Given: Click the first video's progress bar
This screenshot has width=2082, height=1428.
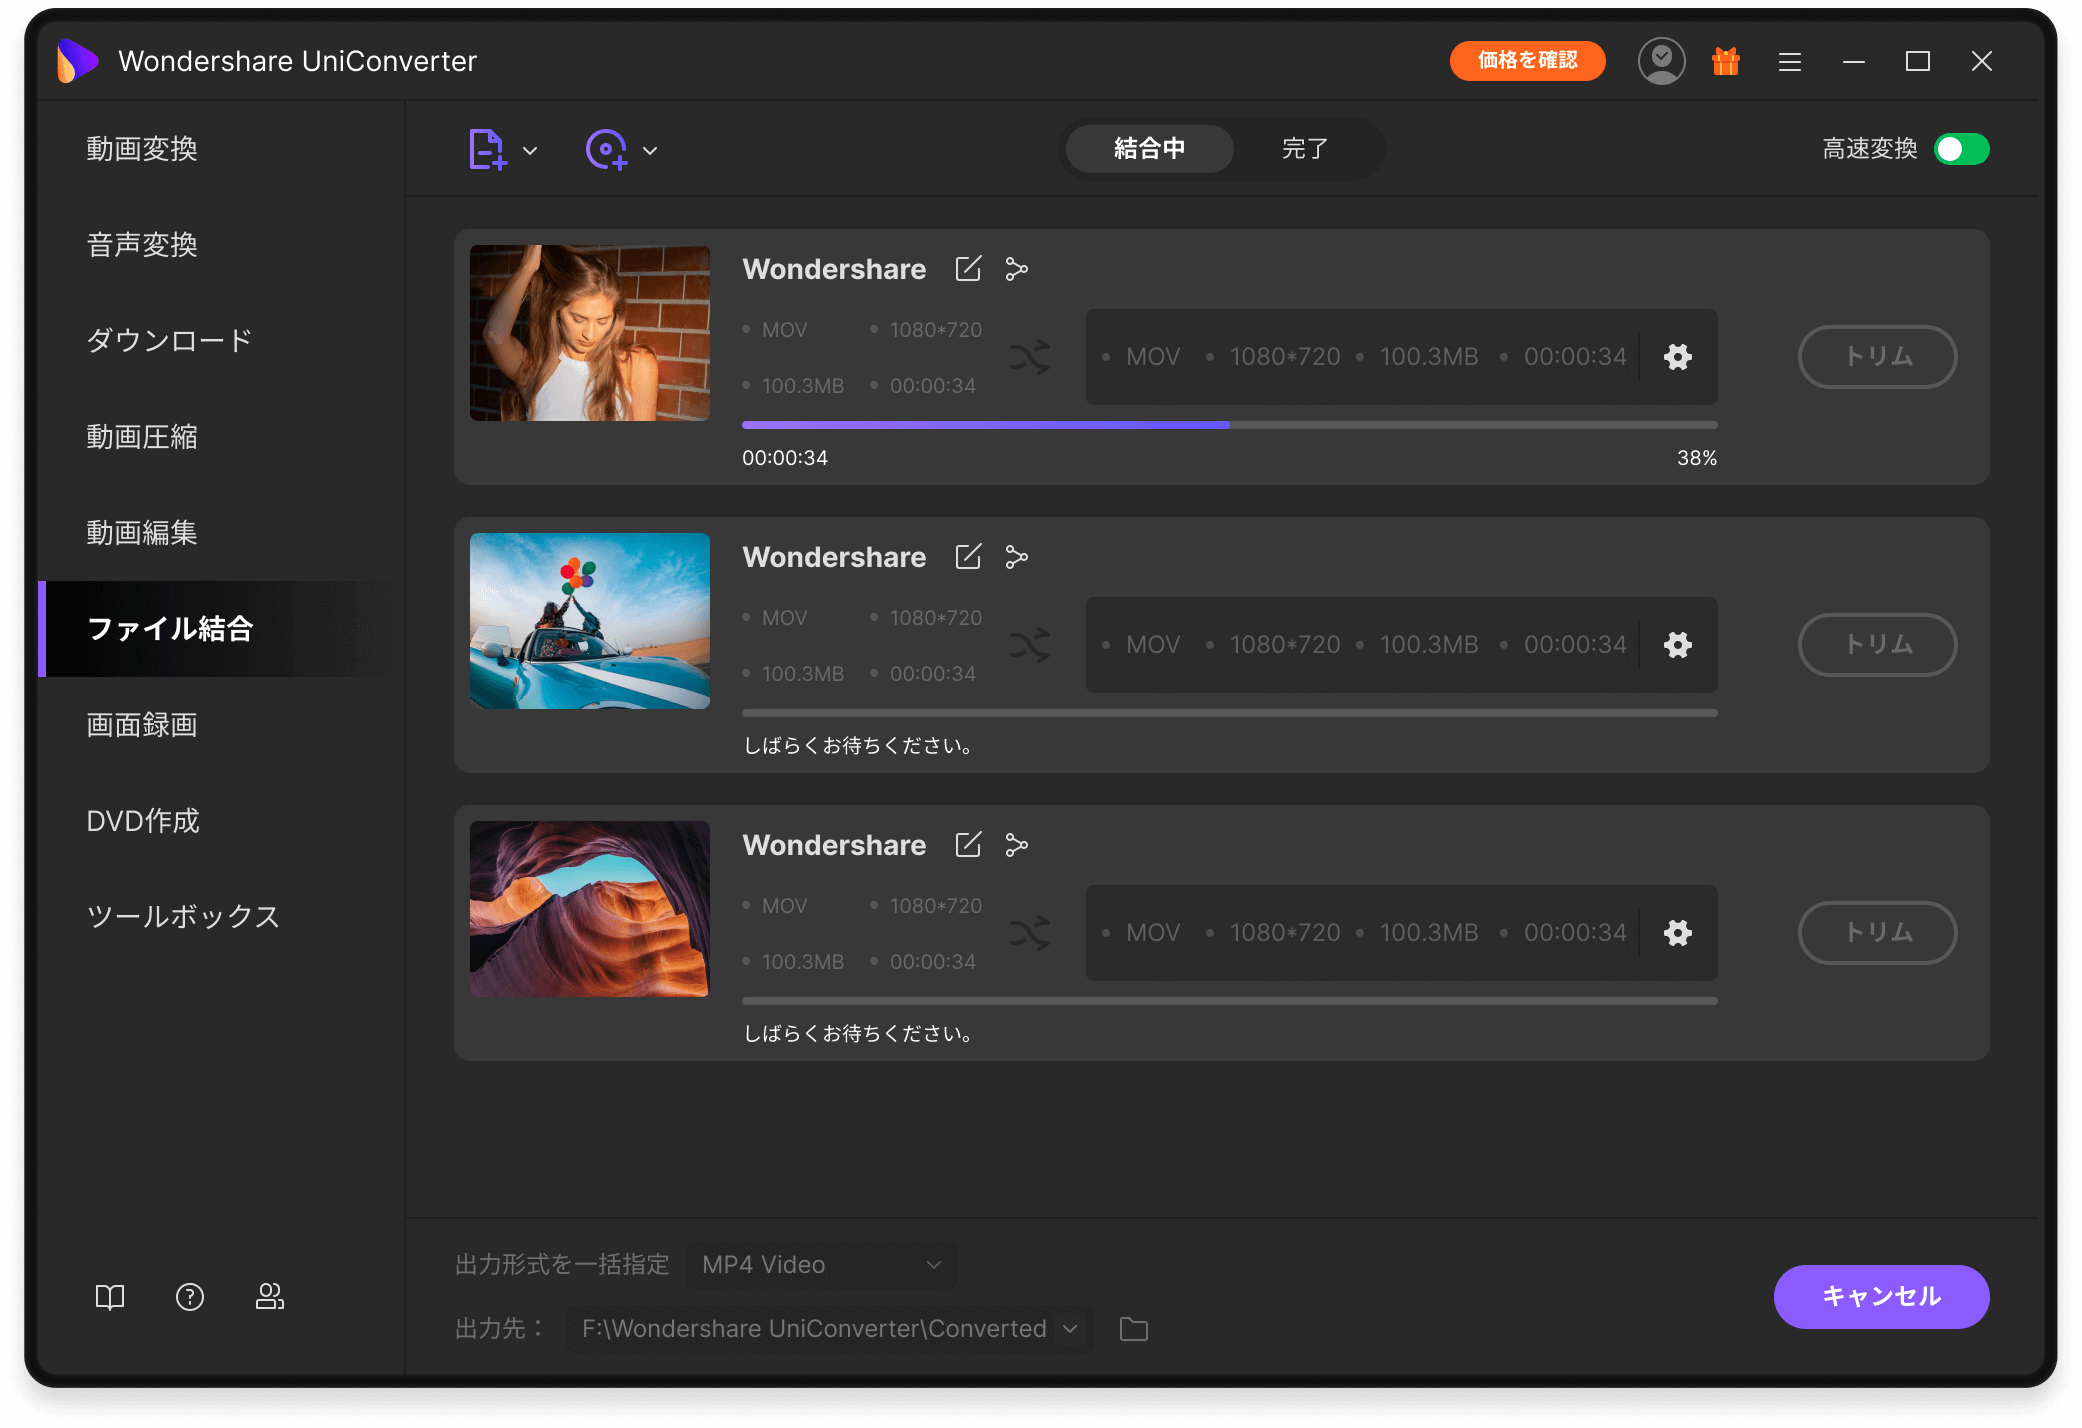Looking at the screenshot, I should pyautogui.click(x=1229, y=425).
